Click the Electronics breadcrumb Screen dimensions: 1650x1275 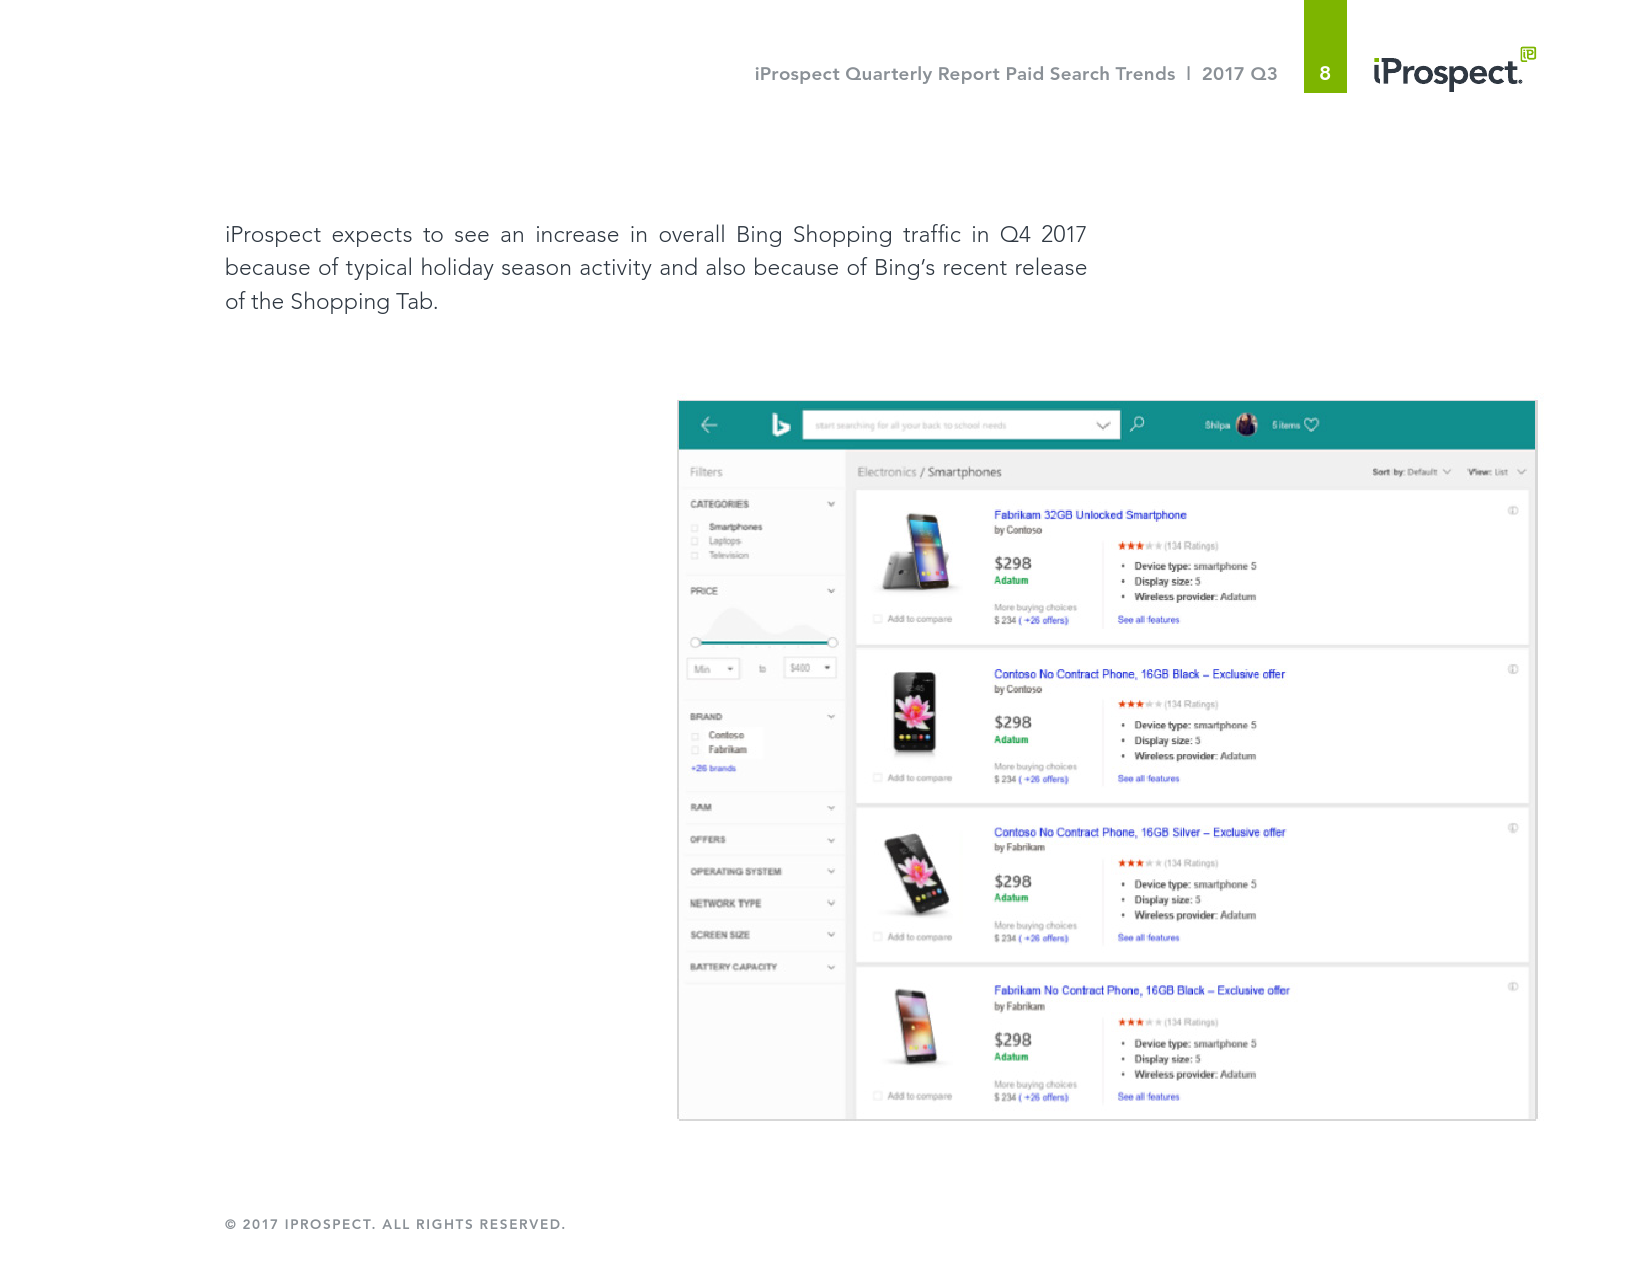886,472
